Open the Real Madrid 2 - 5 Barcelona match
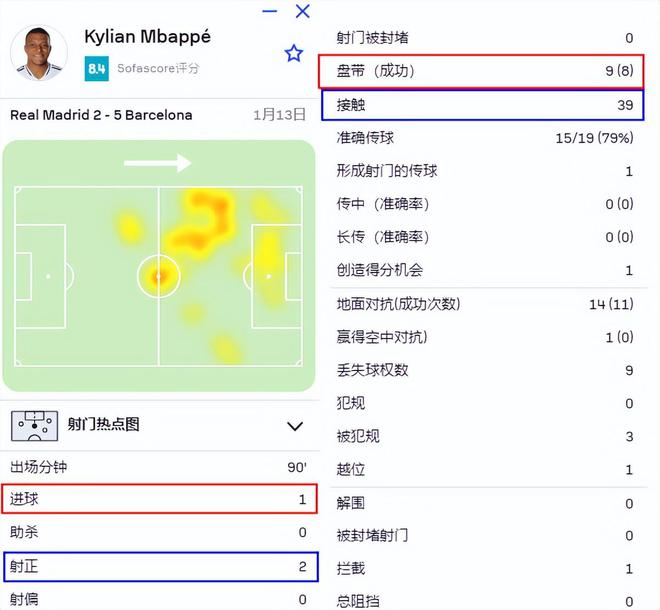Screen dimensions: 660x610 [101, 115]
